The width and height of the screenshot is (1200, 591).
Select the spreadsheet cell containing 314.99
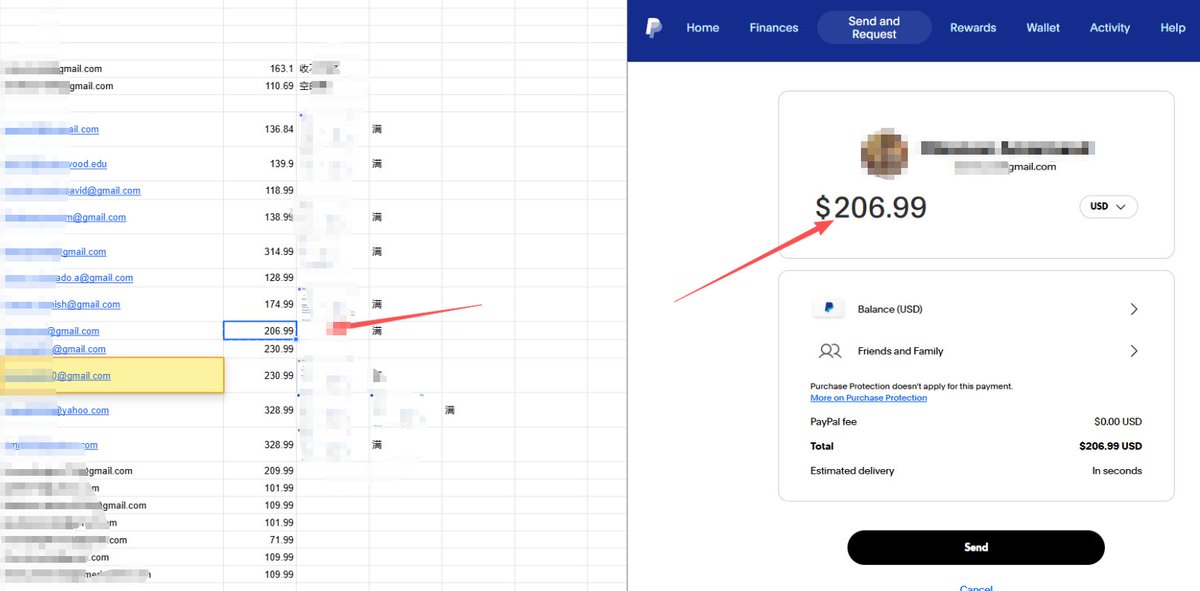[260, 252]
